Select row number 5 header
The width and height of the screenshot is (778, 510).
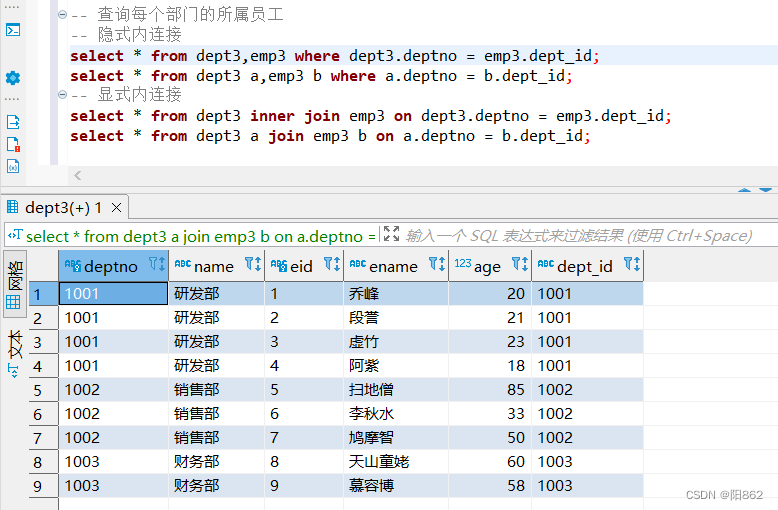tap(39, 390)
